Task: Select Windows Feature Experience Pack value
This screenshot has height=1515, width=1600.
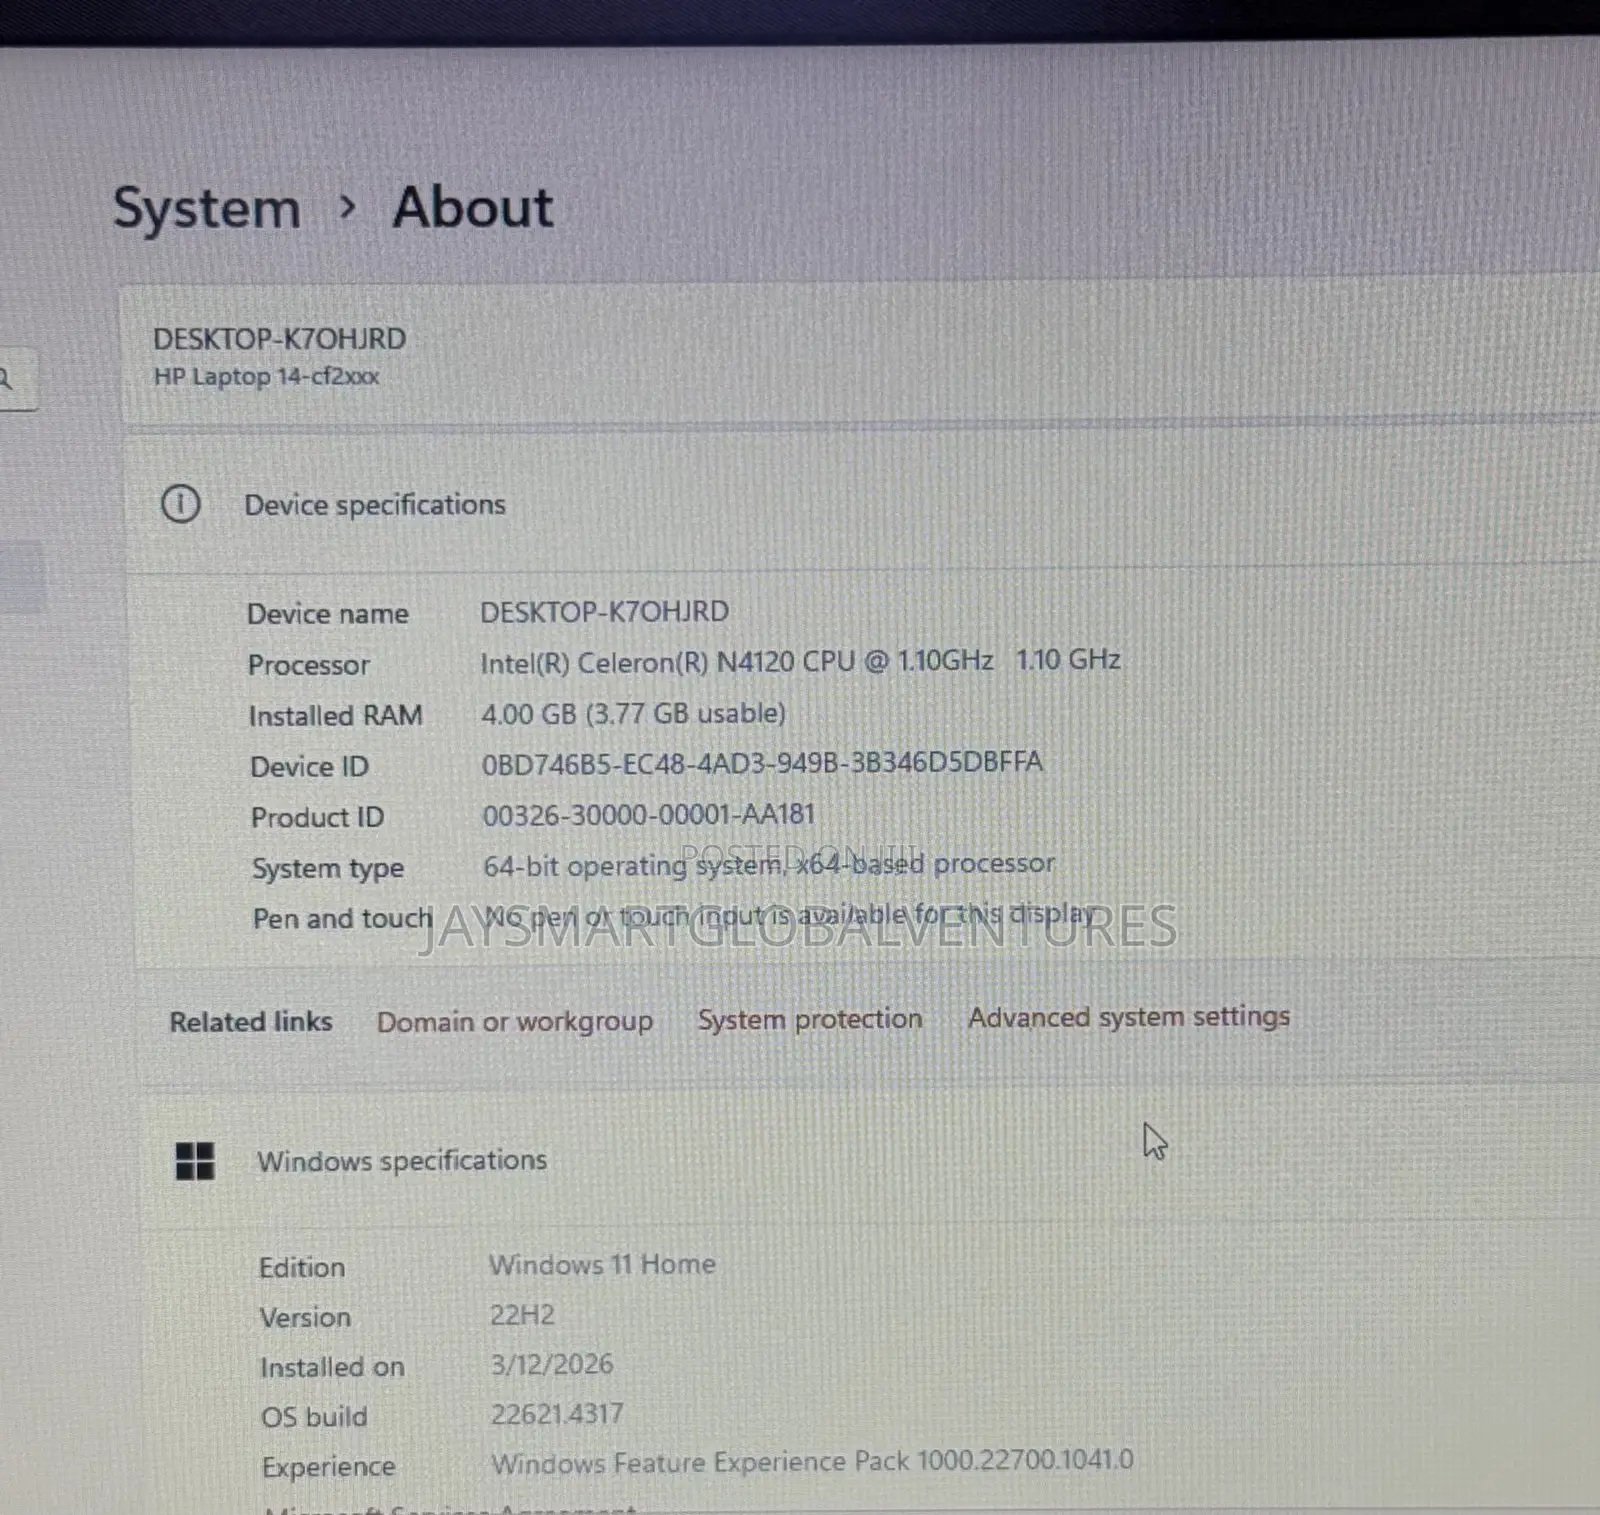Action: 812,1462
